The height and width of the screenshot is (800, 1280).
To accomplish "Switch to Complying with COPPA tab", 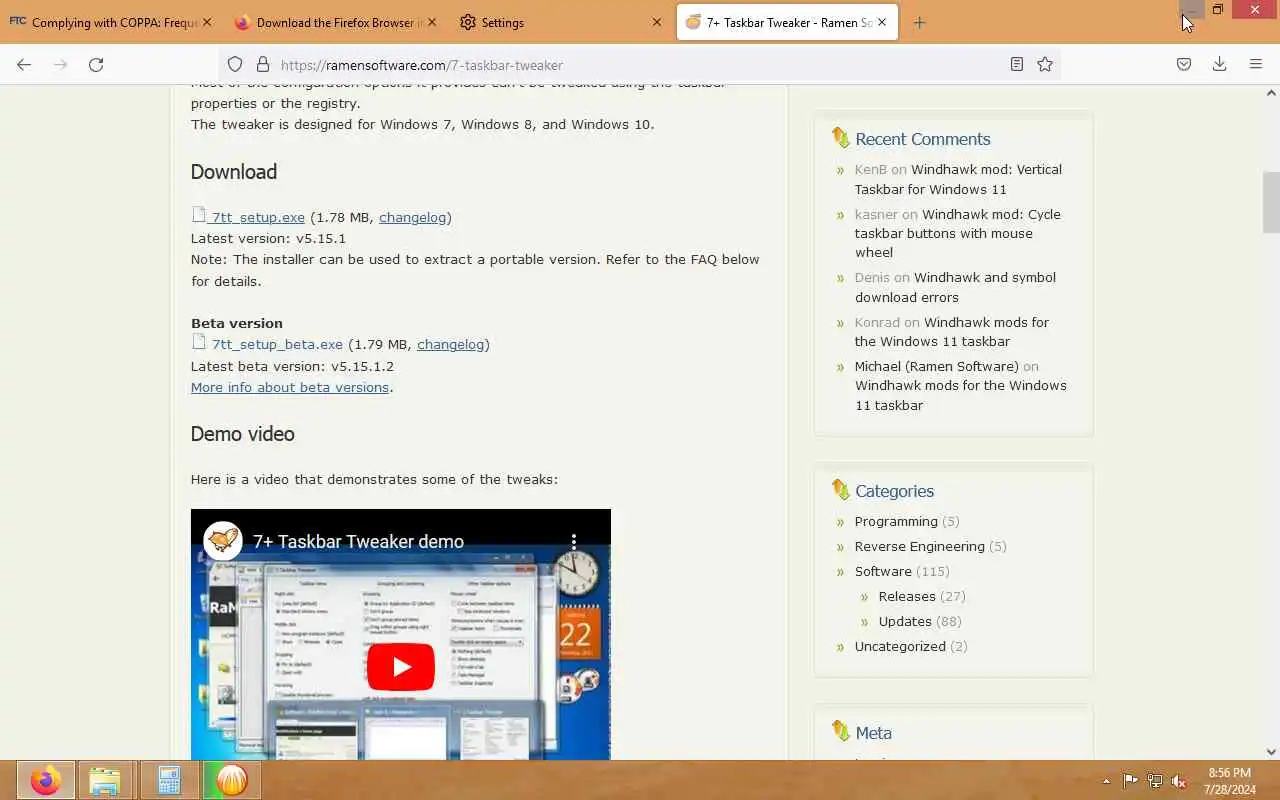I will pyautogui.click(x=110, y=22).
